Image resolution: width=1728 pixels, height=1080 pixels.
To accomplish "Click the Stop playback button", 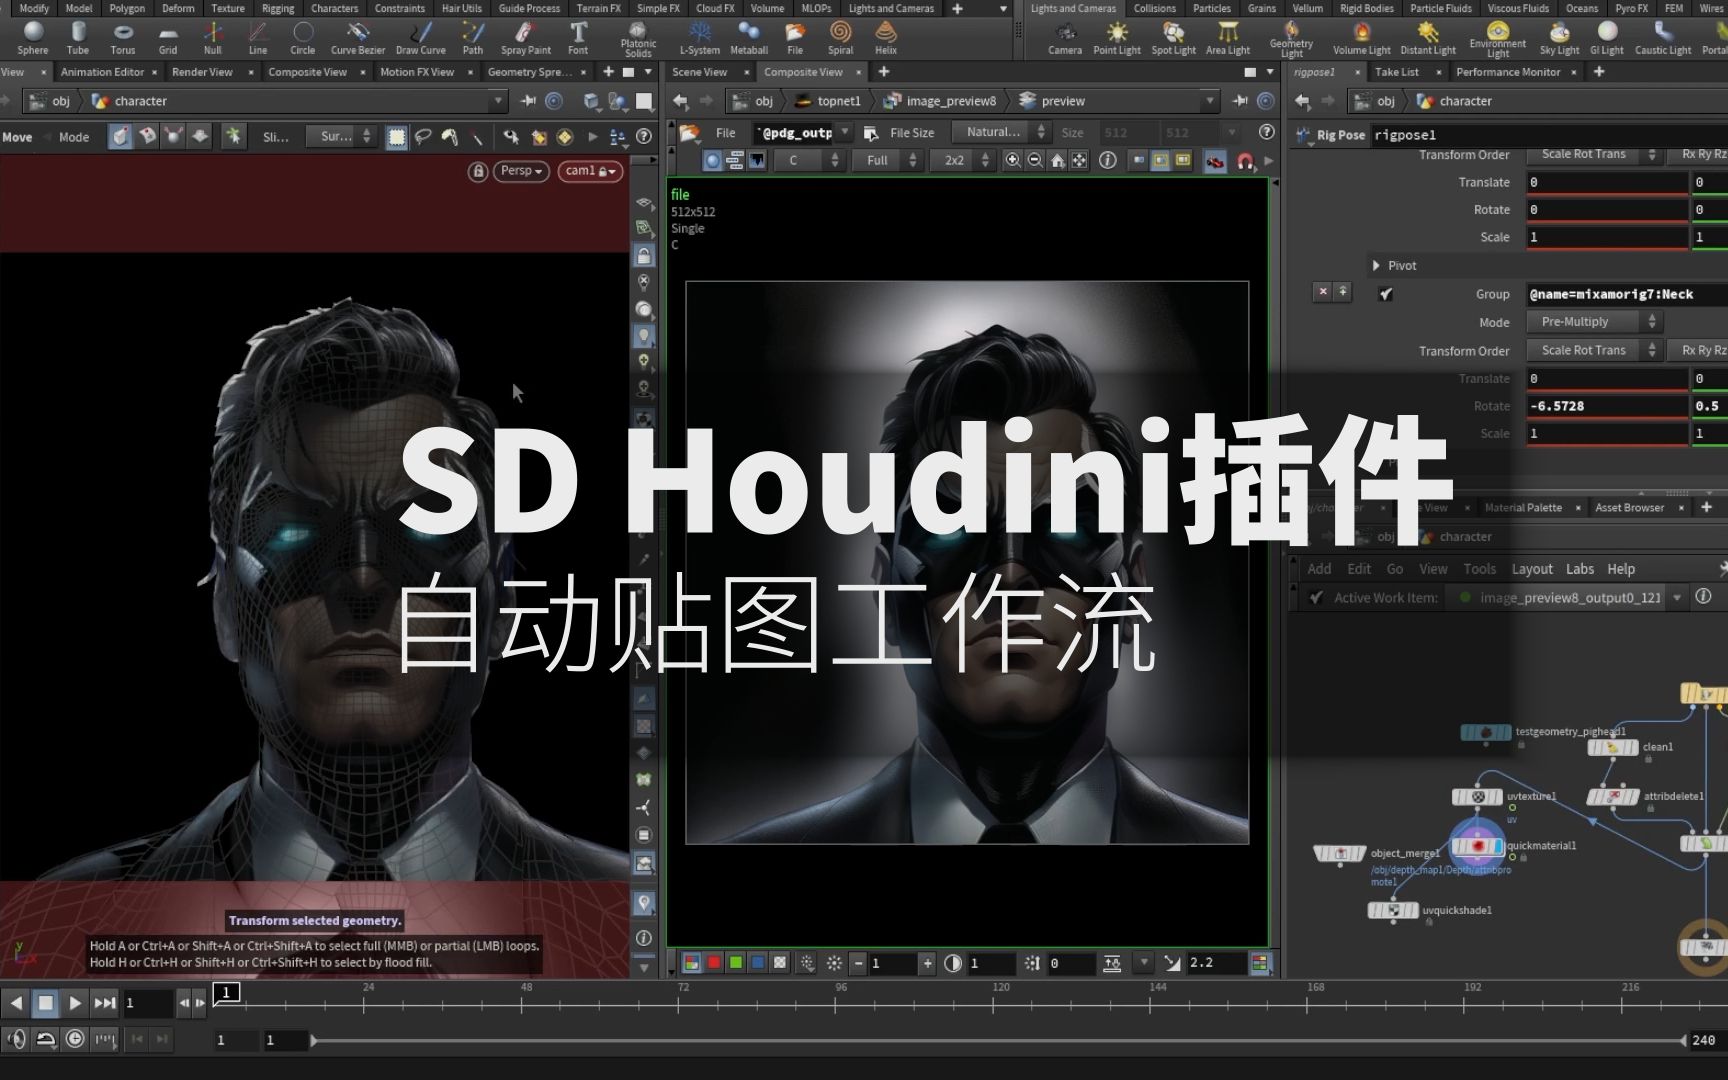I will tap(45, 1002).
